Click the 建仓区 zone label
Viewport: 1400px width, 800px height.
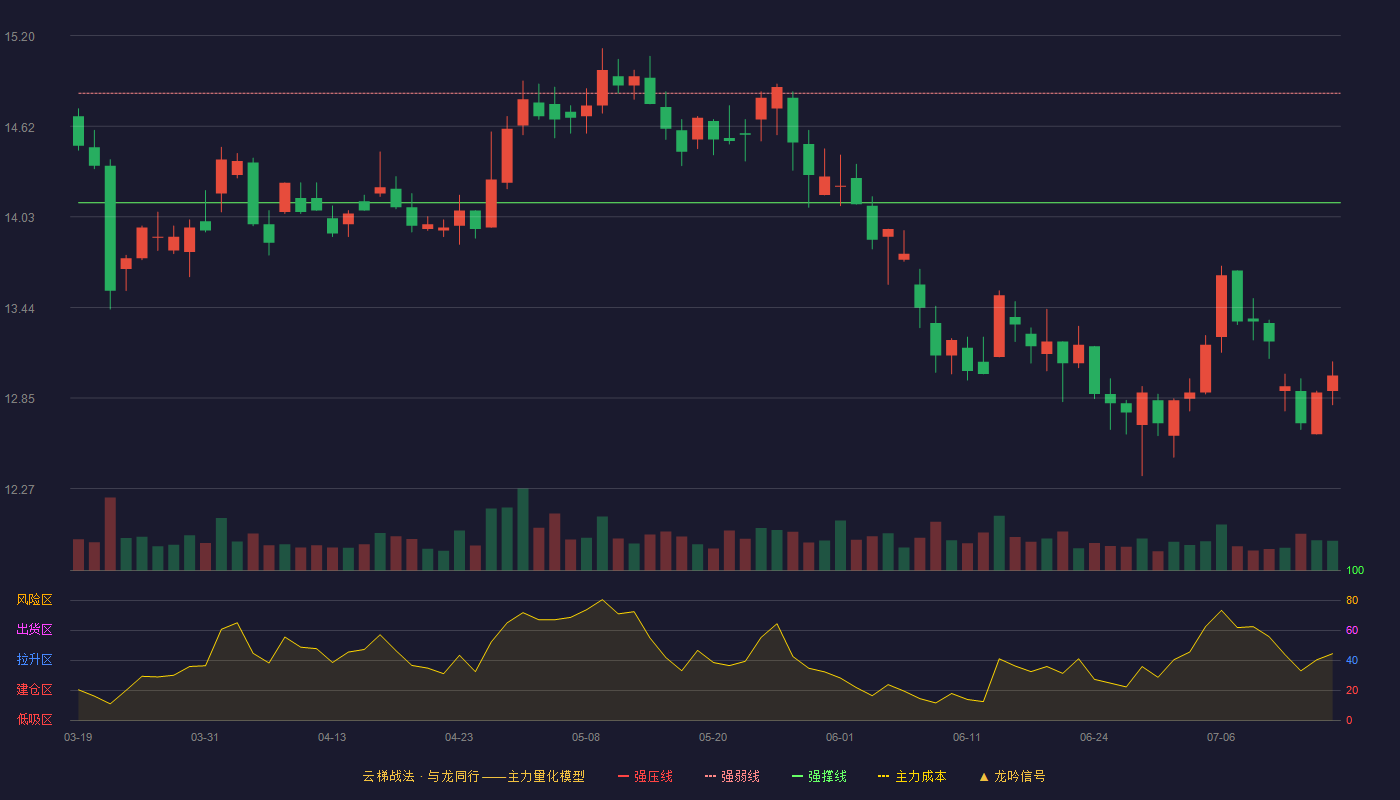tap(34, 690)
